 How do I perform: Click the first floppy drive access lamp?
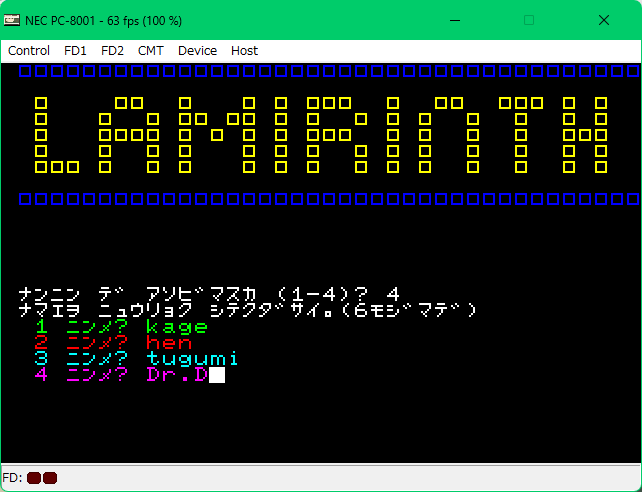33,478
